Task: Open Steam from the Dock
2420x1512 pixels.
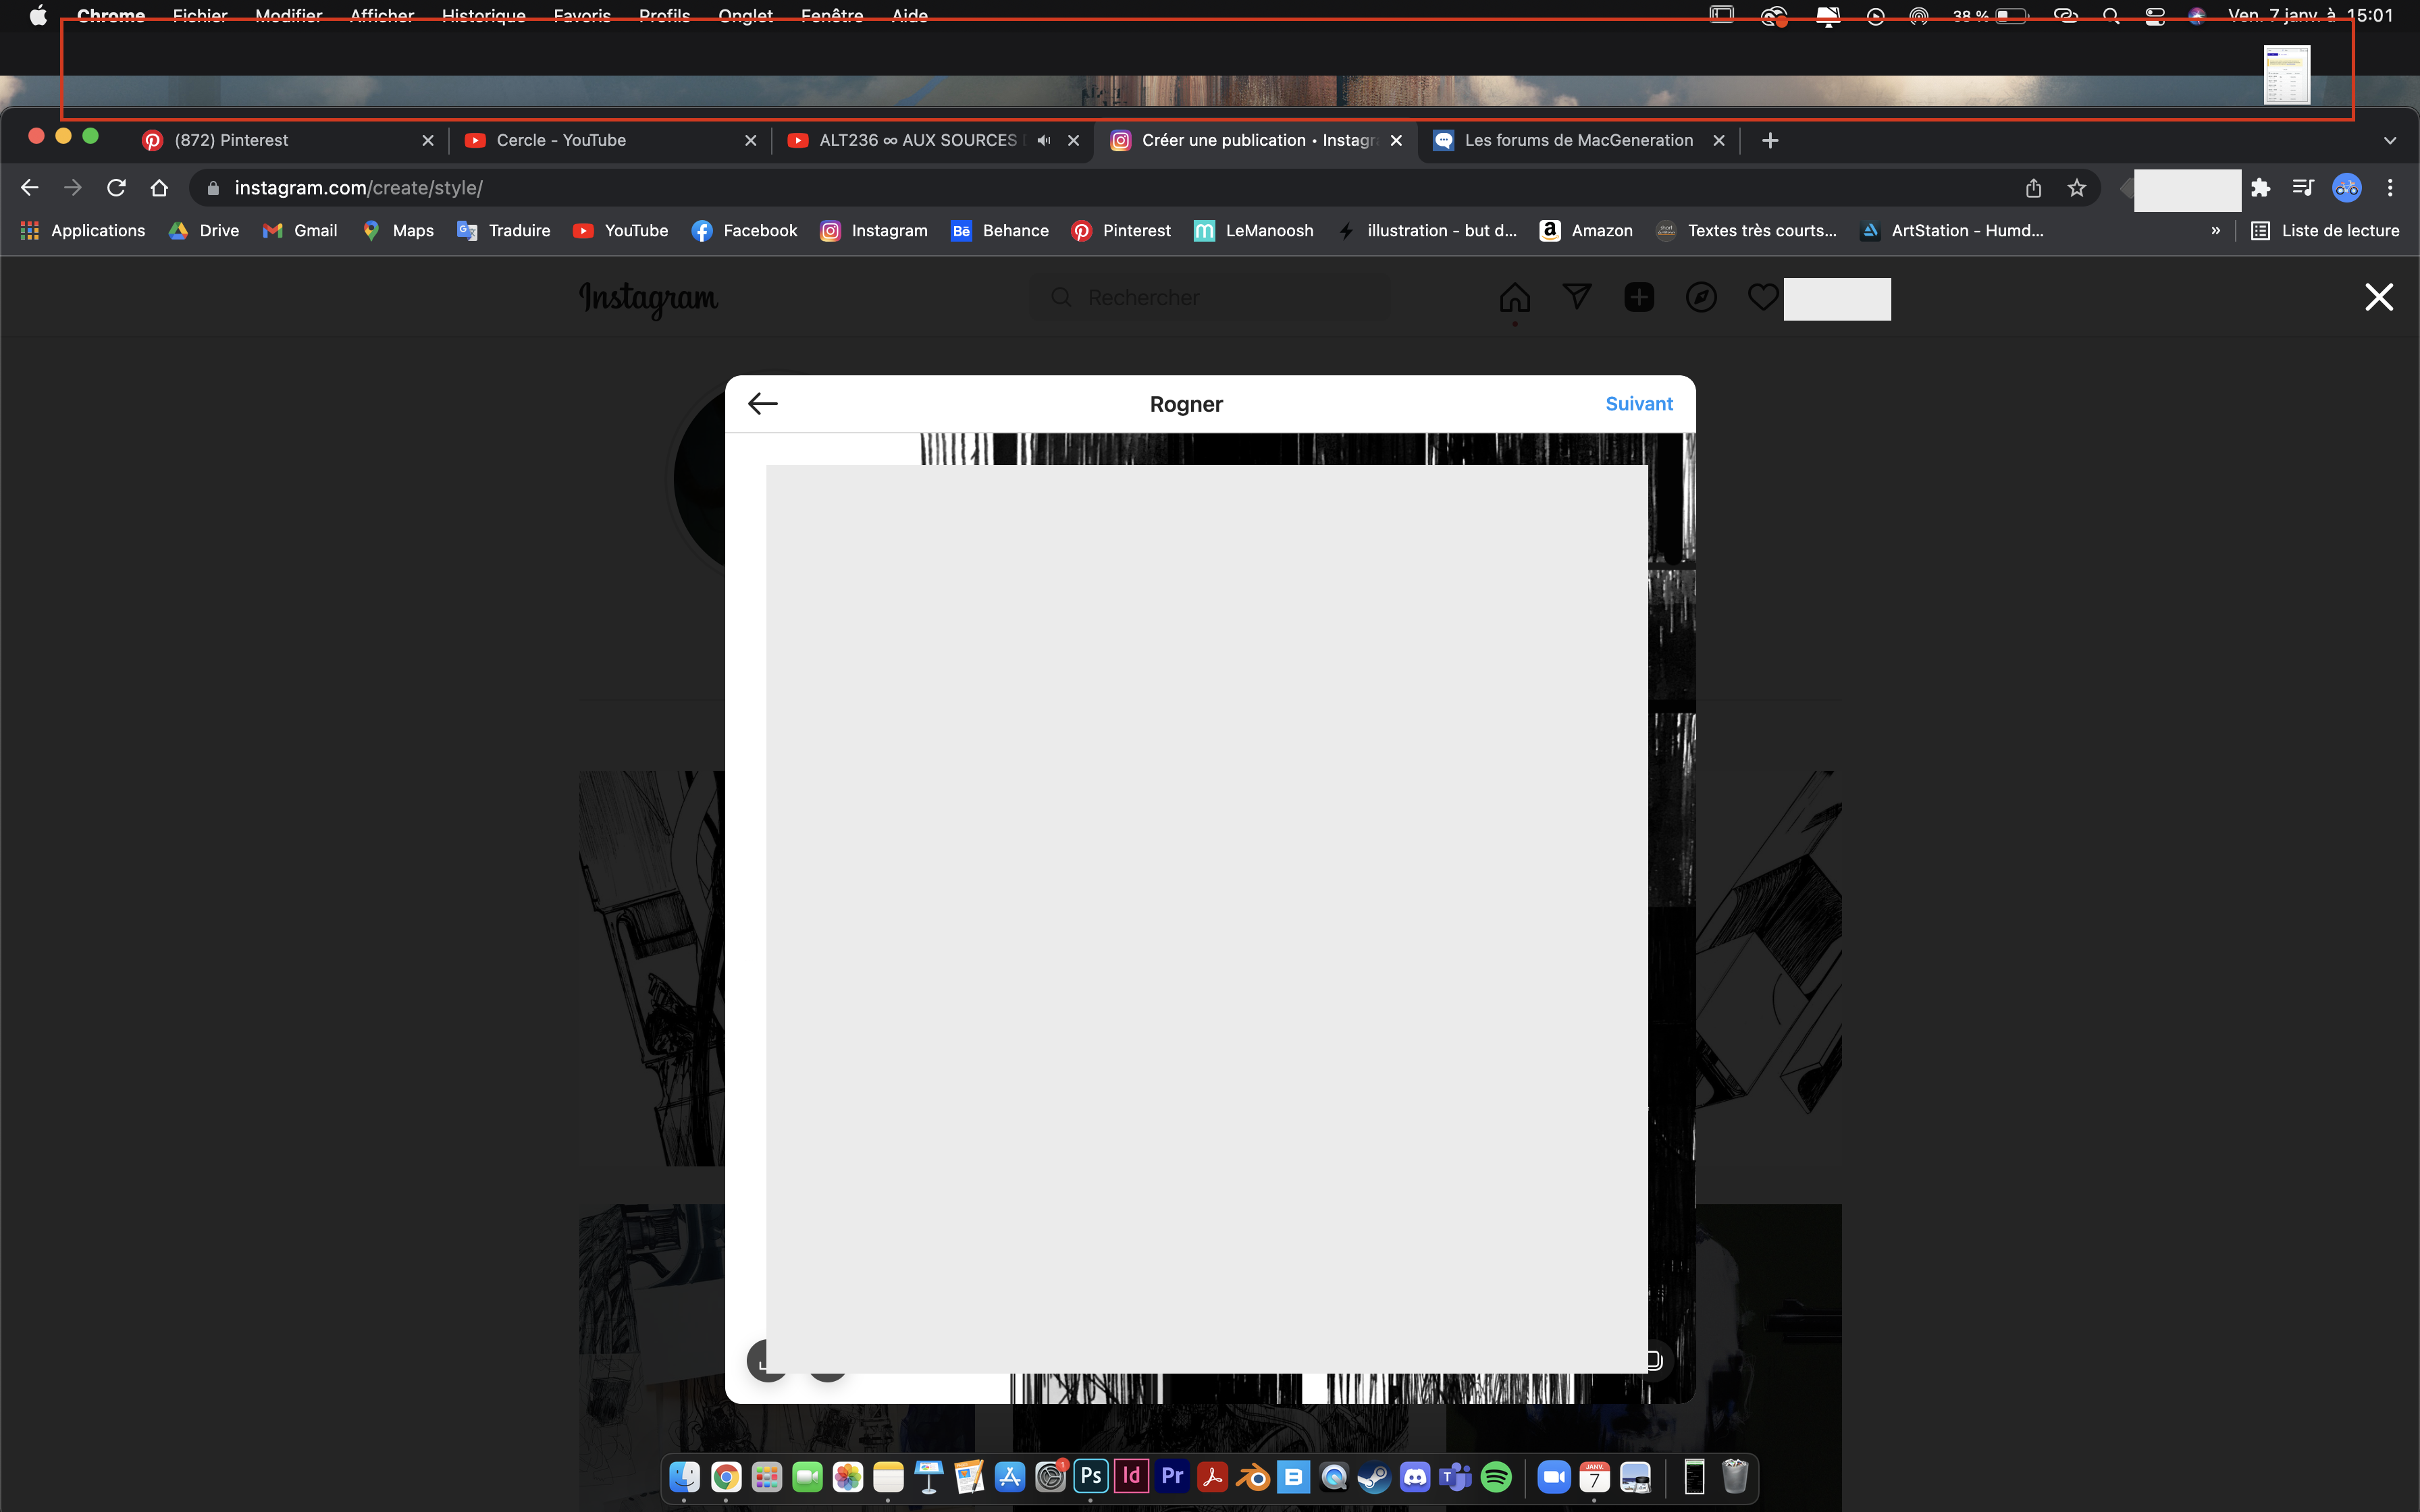Action: (1375, 1477)
